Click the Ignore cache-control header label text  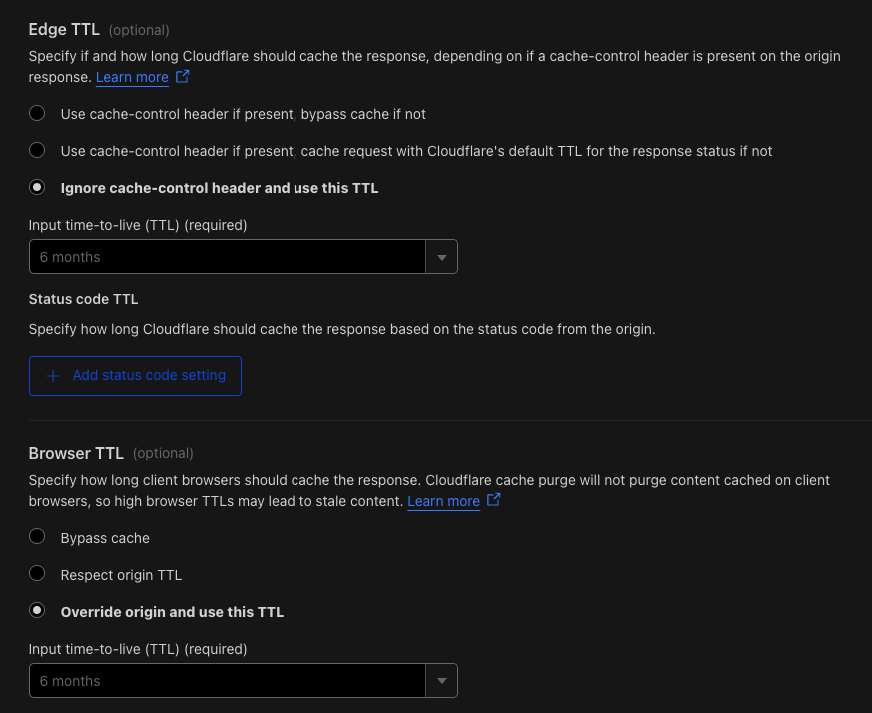pos(219,189)
